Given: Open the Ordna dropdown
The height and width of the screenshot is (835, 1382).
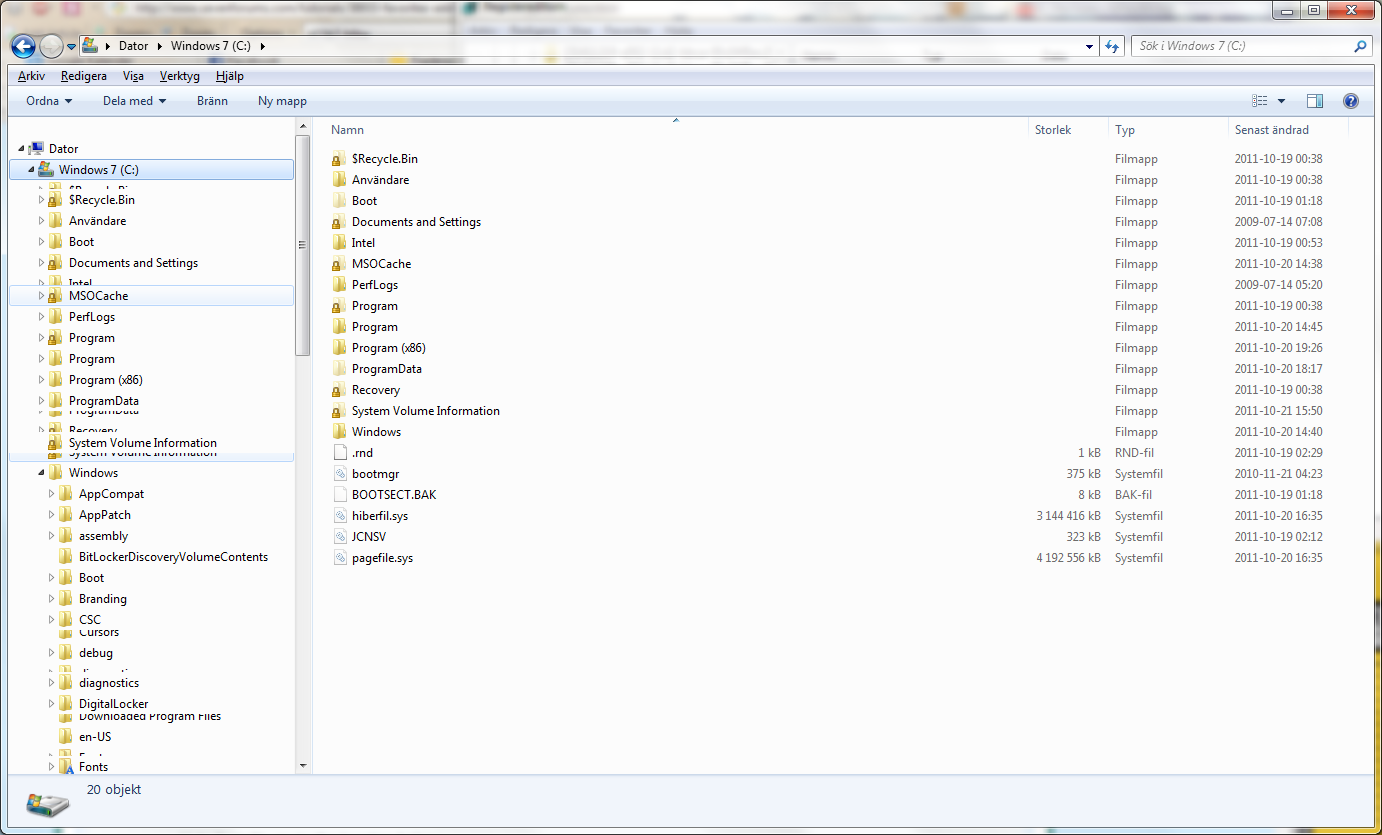Looking at the screenshot, I should pyautogui.click(x=49, y=101).
